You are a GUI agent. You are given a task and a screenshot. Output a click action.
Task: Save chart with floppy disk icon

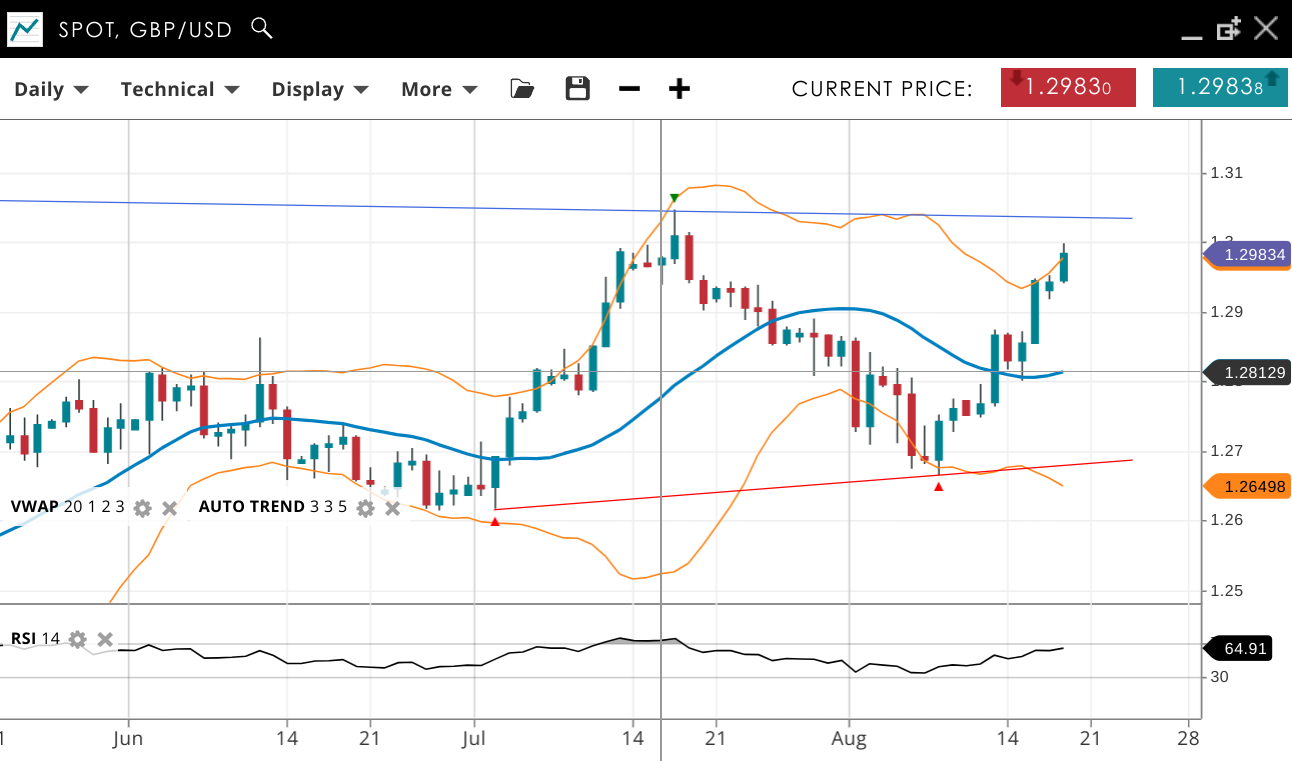click(x=577, y=89)
